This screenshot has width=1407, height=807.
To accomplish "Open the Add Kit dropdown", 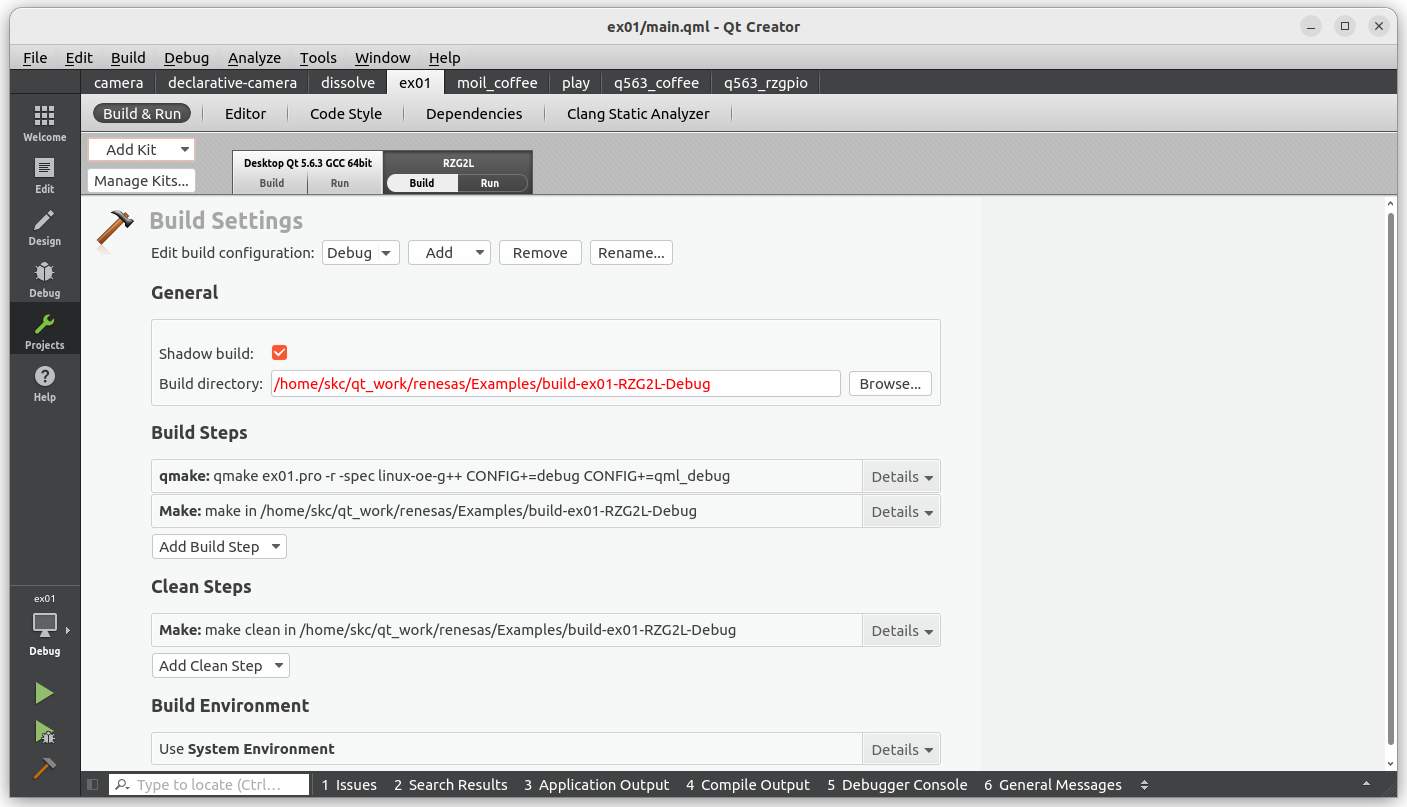I will pyautogui.click(x=140, y=149).
